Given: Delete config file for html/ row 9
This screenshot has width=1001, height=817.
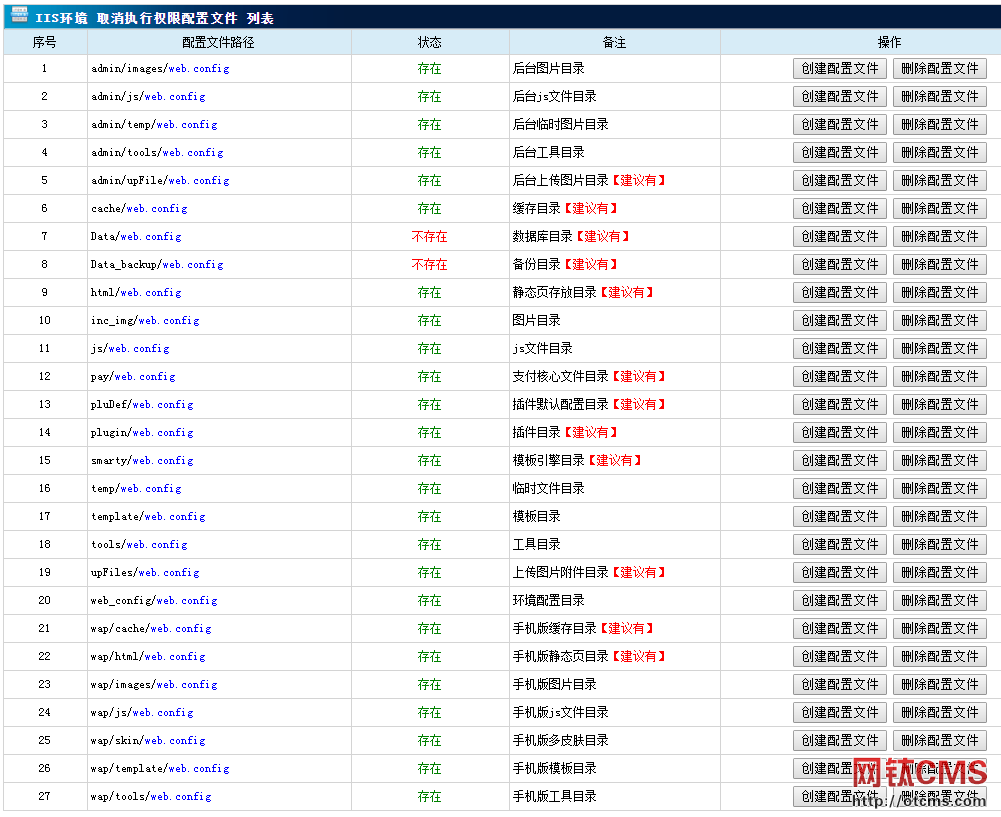Looking at the screenshot, I should [x=939, y=292].
